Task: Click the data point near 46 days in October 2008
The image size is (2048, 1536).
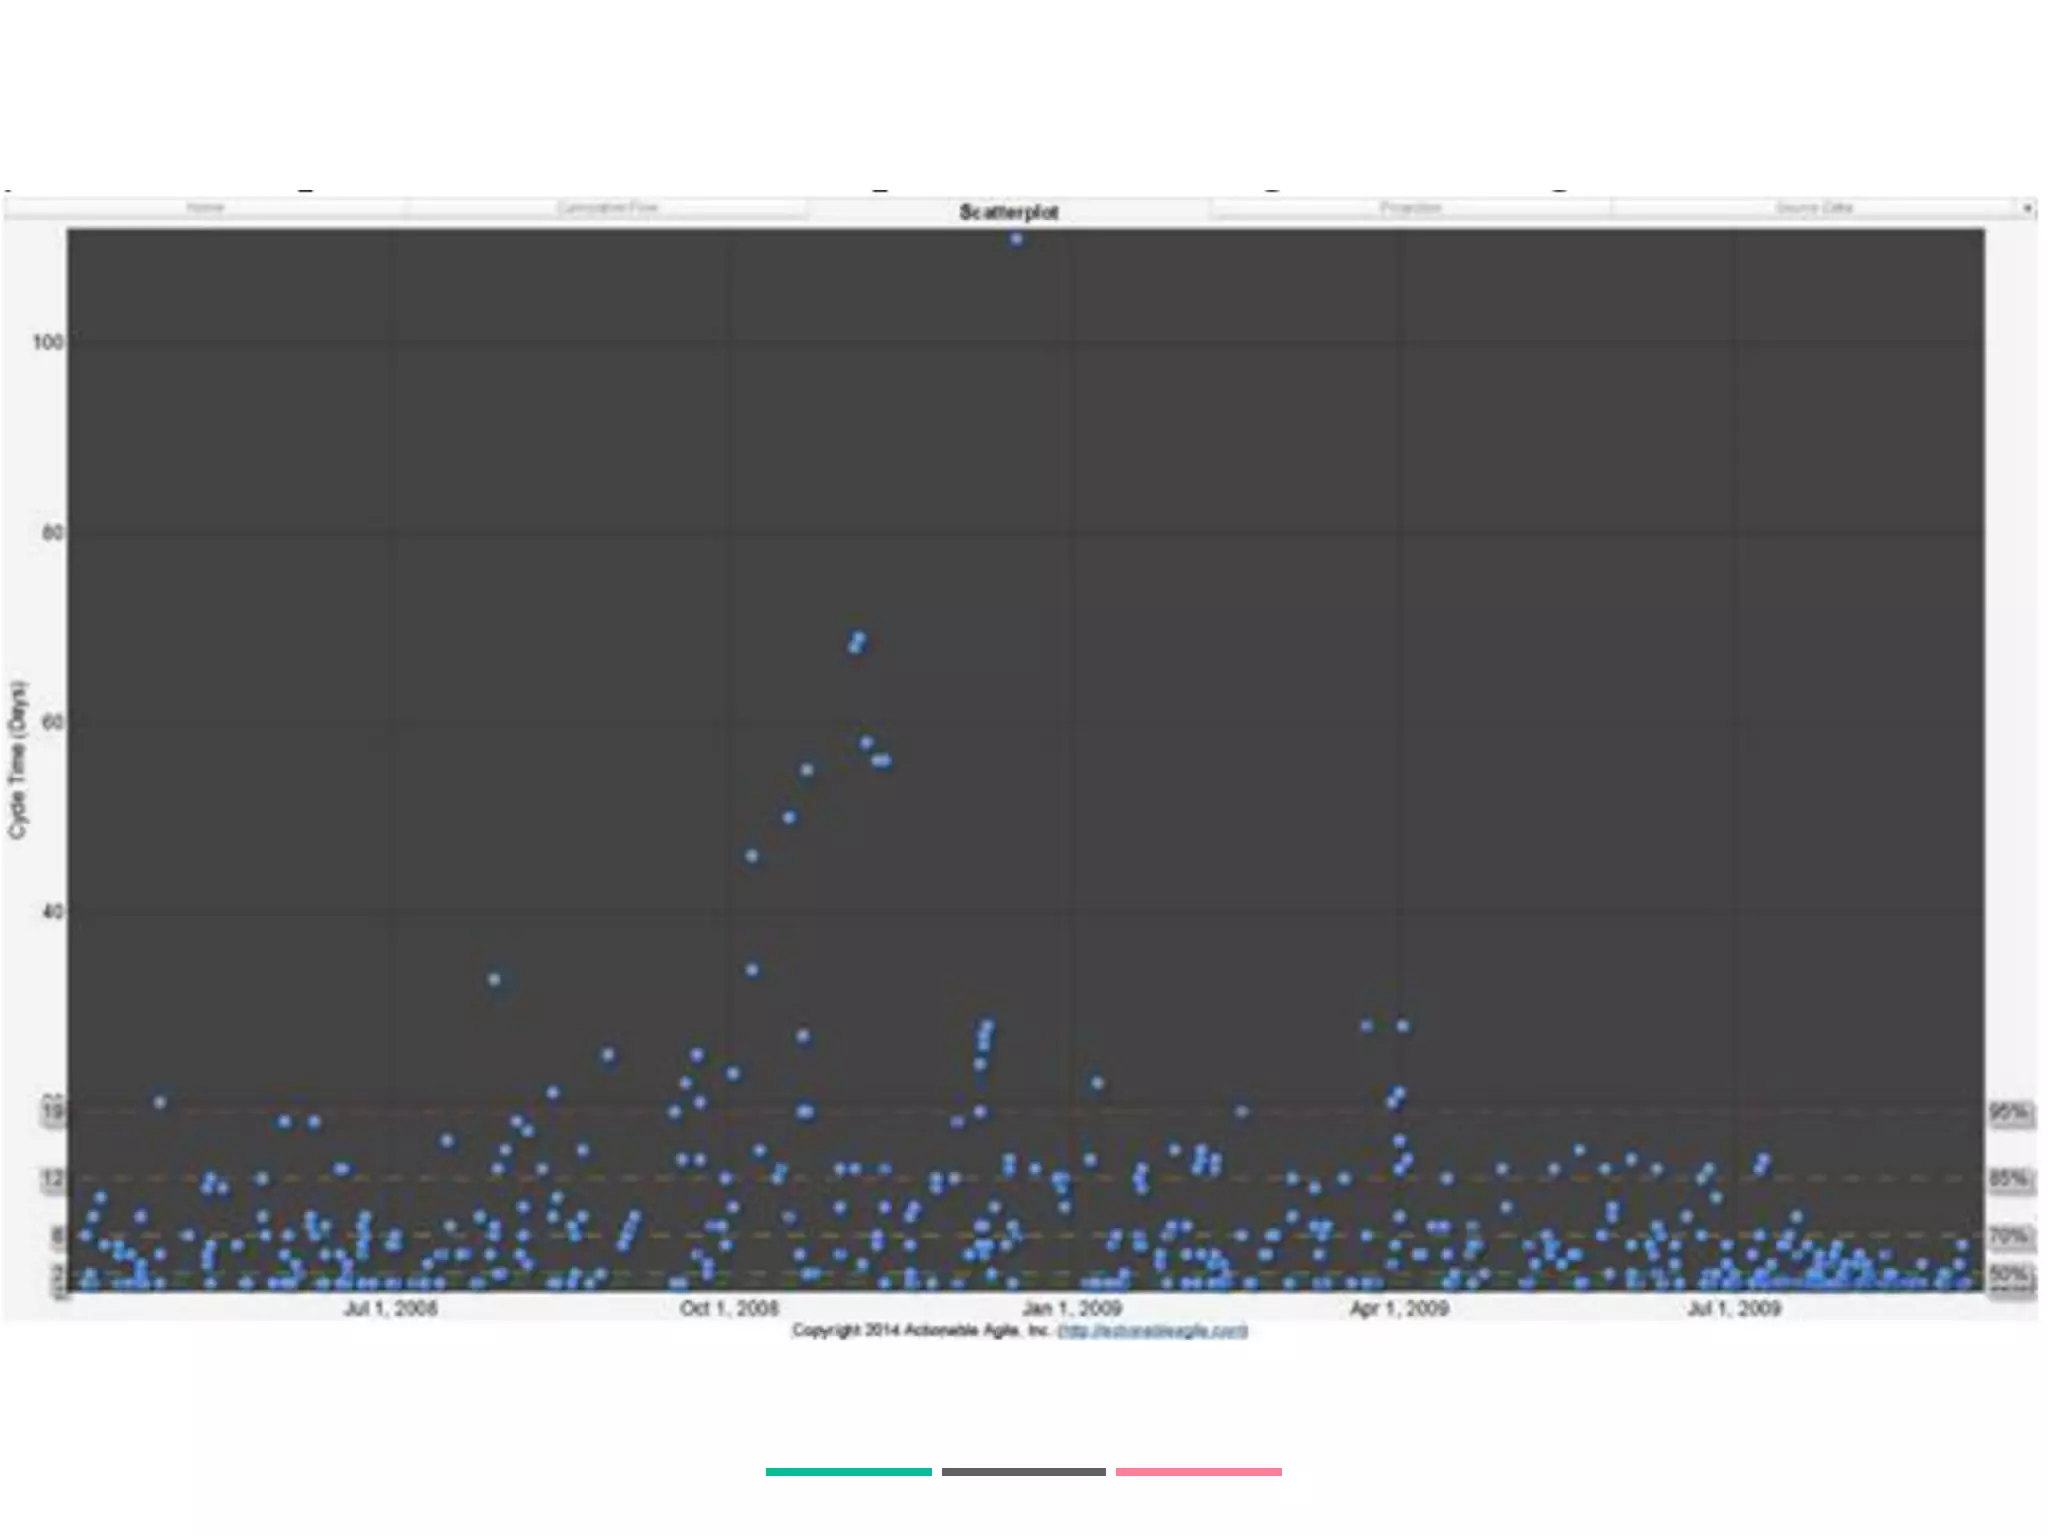Action: tap(752, 856)
